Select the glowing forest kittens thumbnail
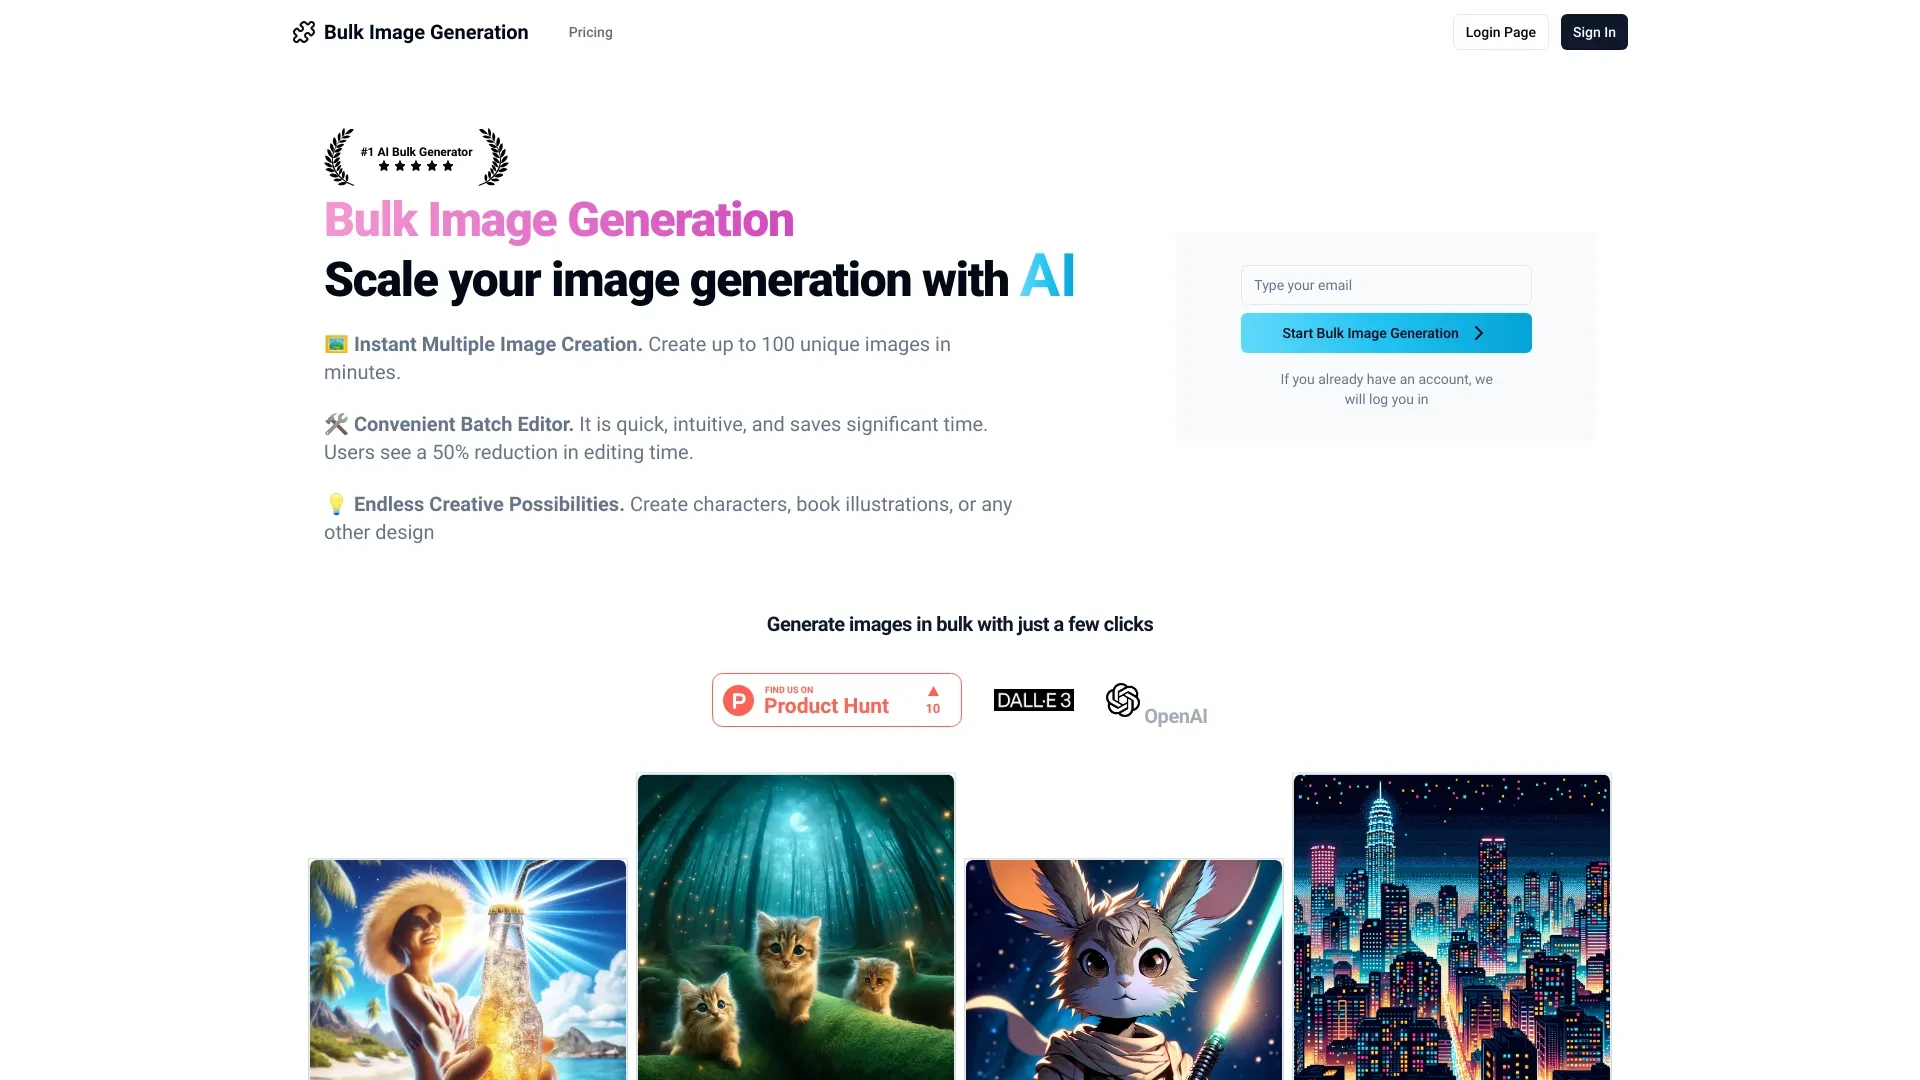 [795, 927]
